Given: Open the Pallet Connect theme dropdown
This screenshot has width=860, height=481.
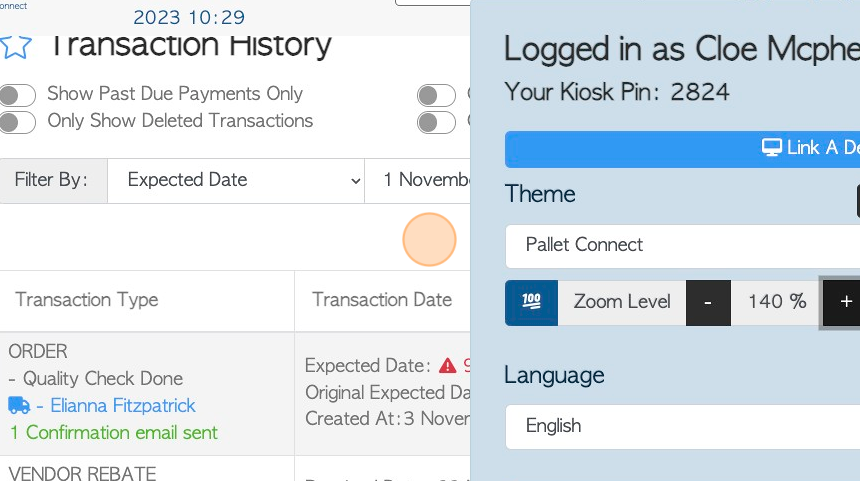Looking at the screenshot, I should [x=682, y=246].
